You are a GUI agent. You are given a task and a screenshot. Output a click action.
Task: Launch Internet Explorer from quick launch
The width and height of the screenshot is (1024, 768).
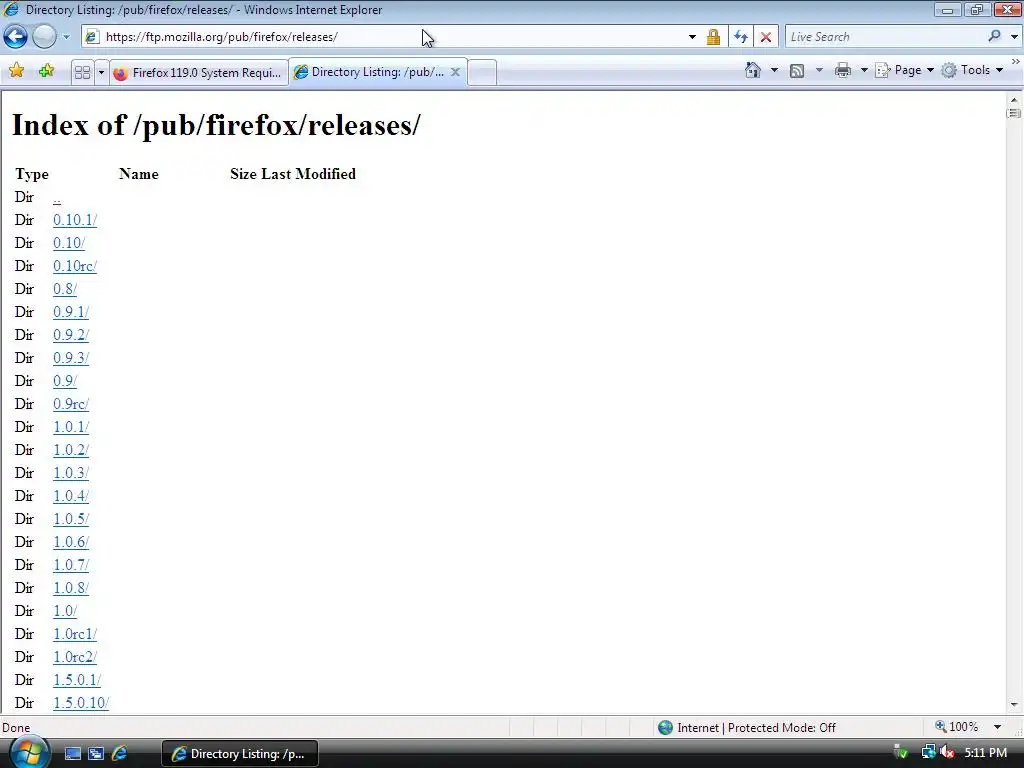[x=120, y=754]
